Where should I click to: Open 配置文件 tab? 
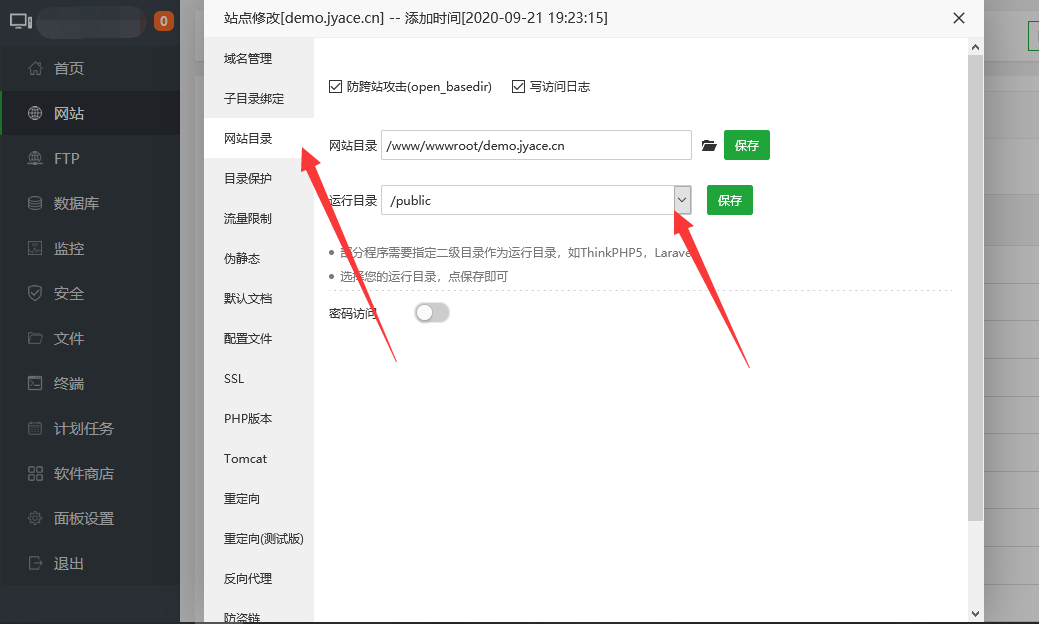coord(259,338)
